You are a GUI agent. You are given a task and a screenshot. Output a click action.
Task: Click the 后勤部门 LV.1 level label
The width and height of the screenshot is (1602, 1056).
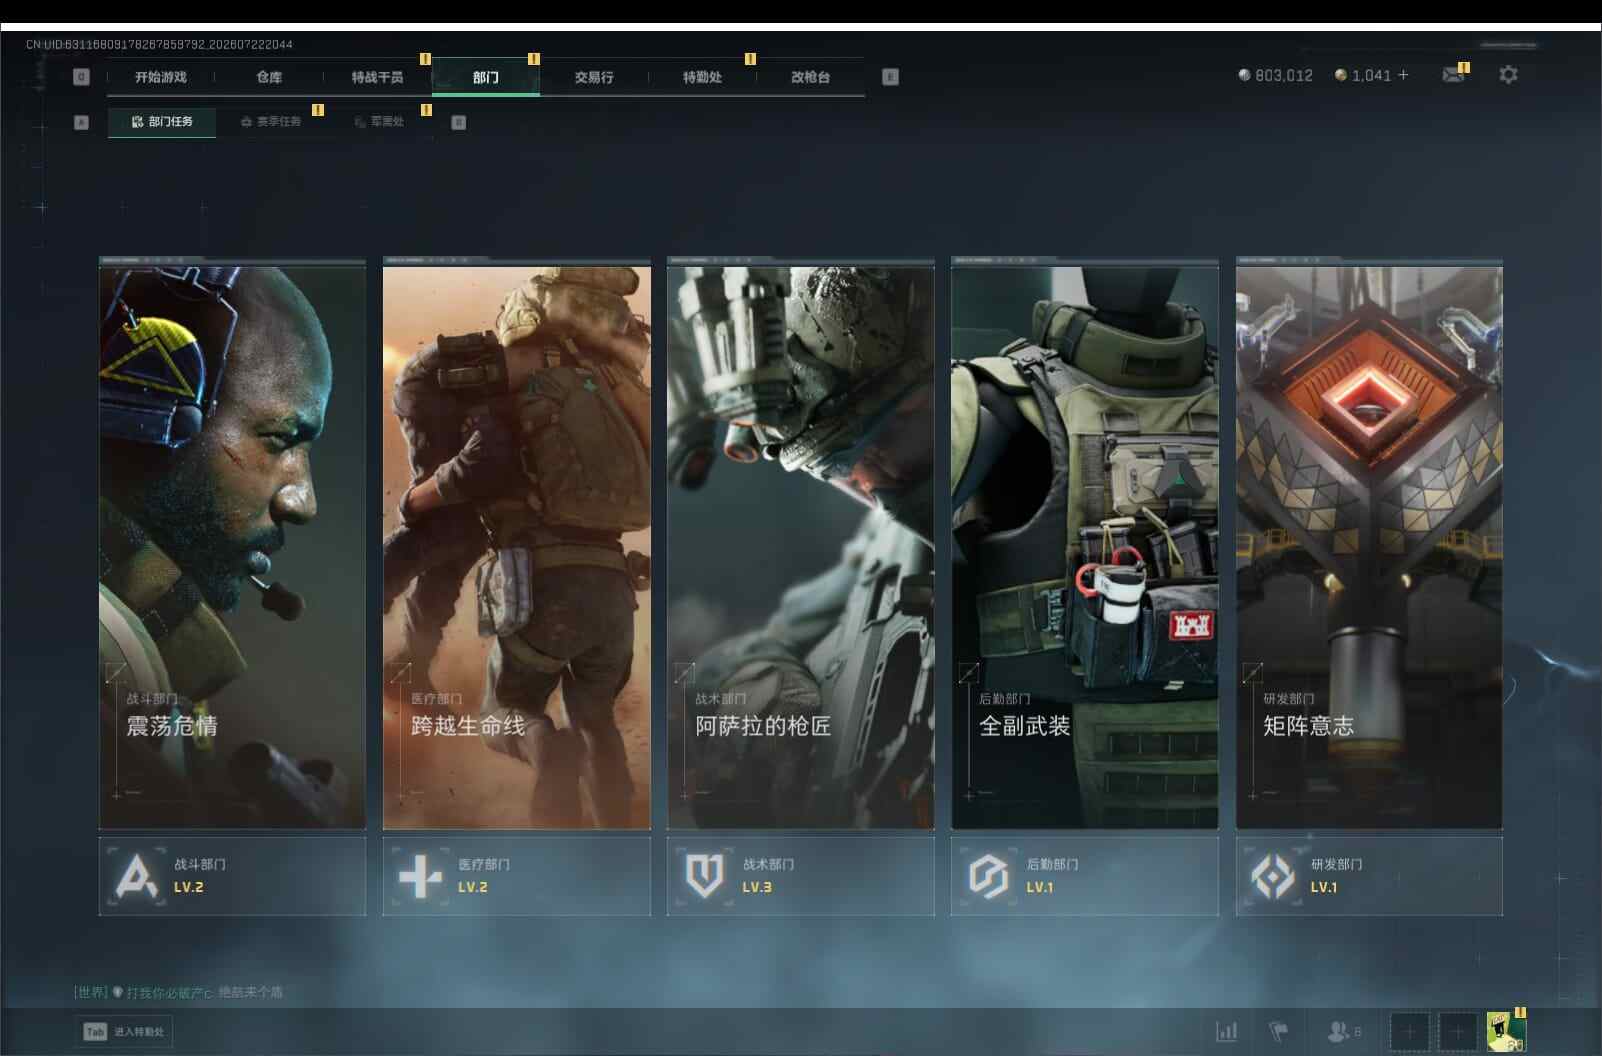tap(1040, 887)
